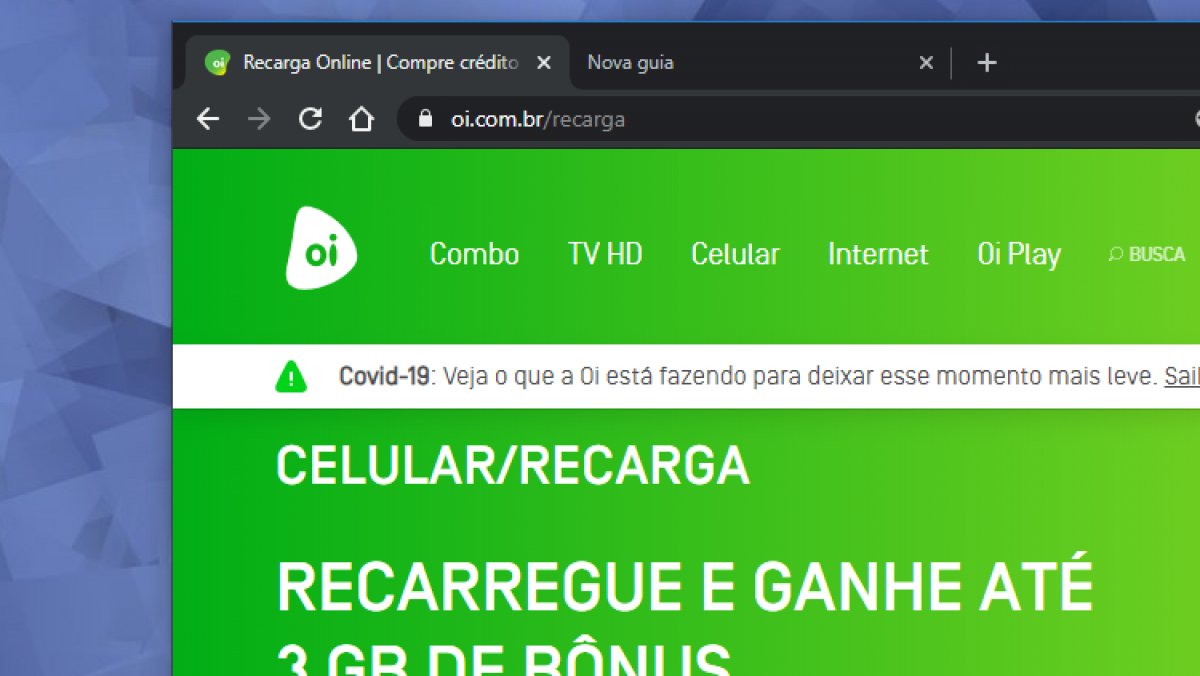The width and height of the screenshot is (1200, 676).
Task: Click the BUSCA search button
Action: click(1147, 255)
